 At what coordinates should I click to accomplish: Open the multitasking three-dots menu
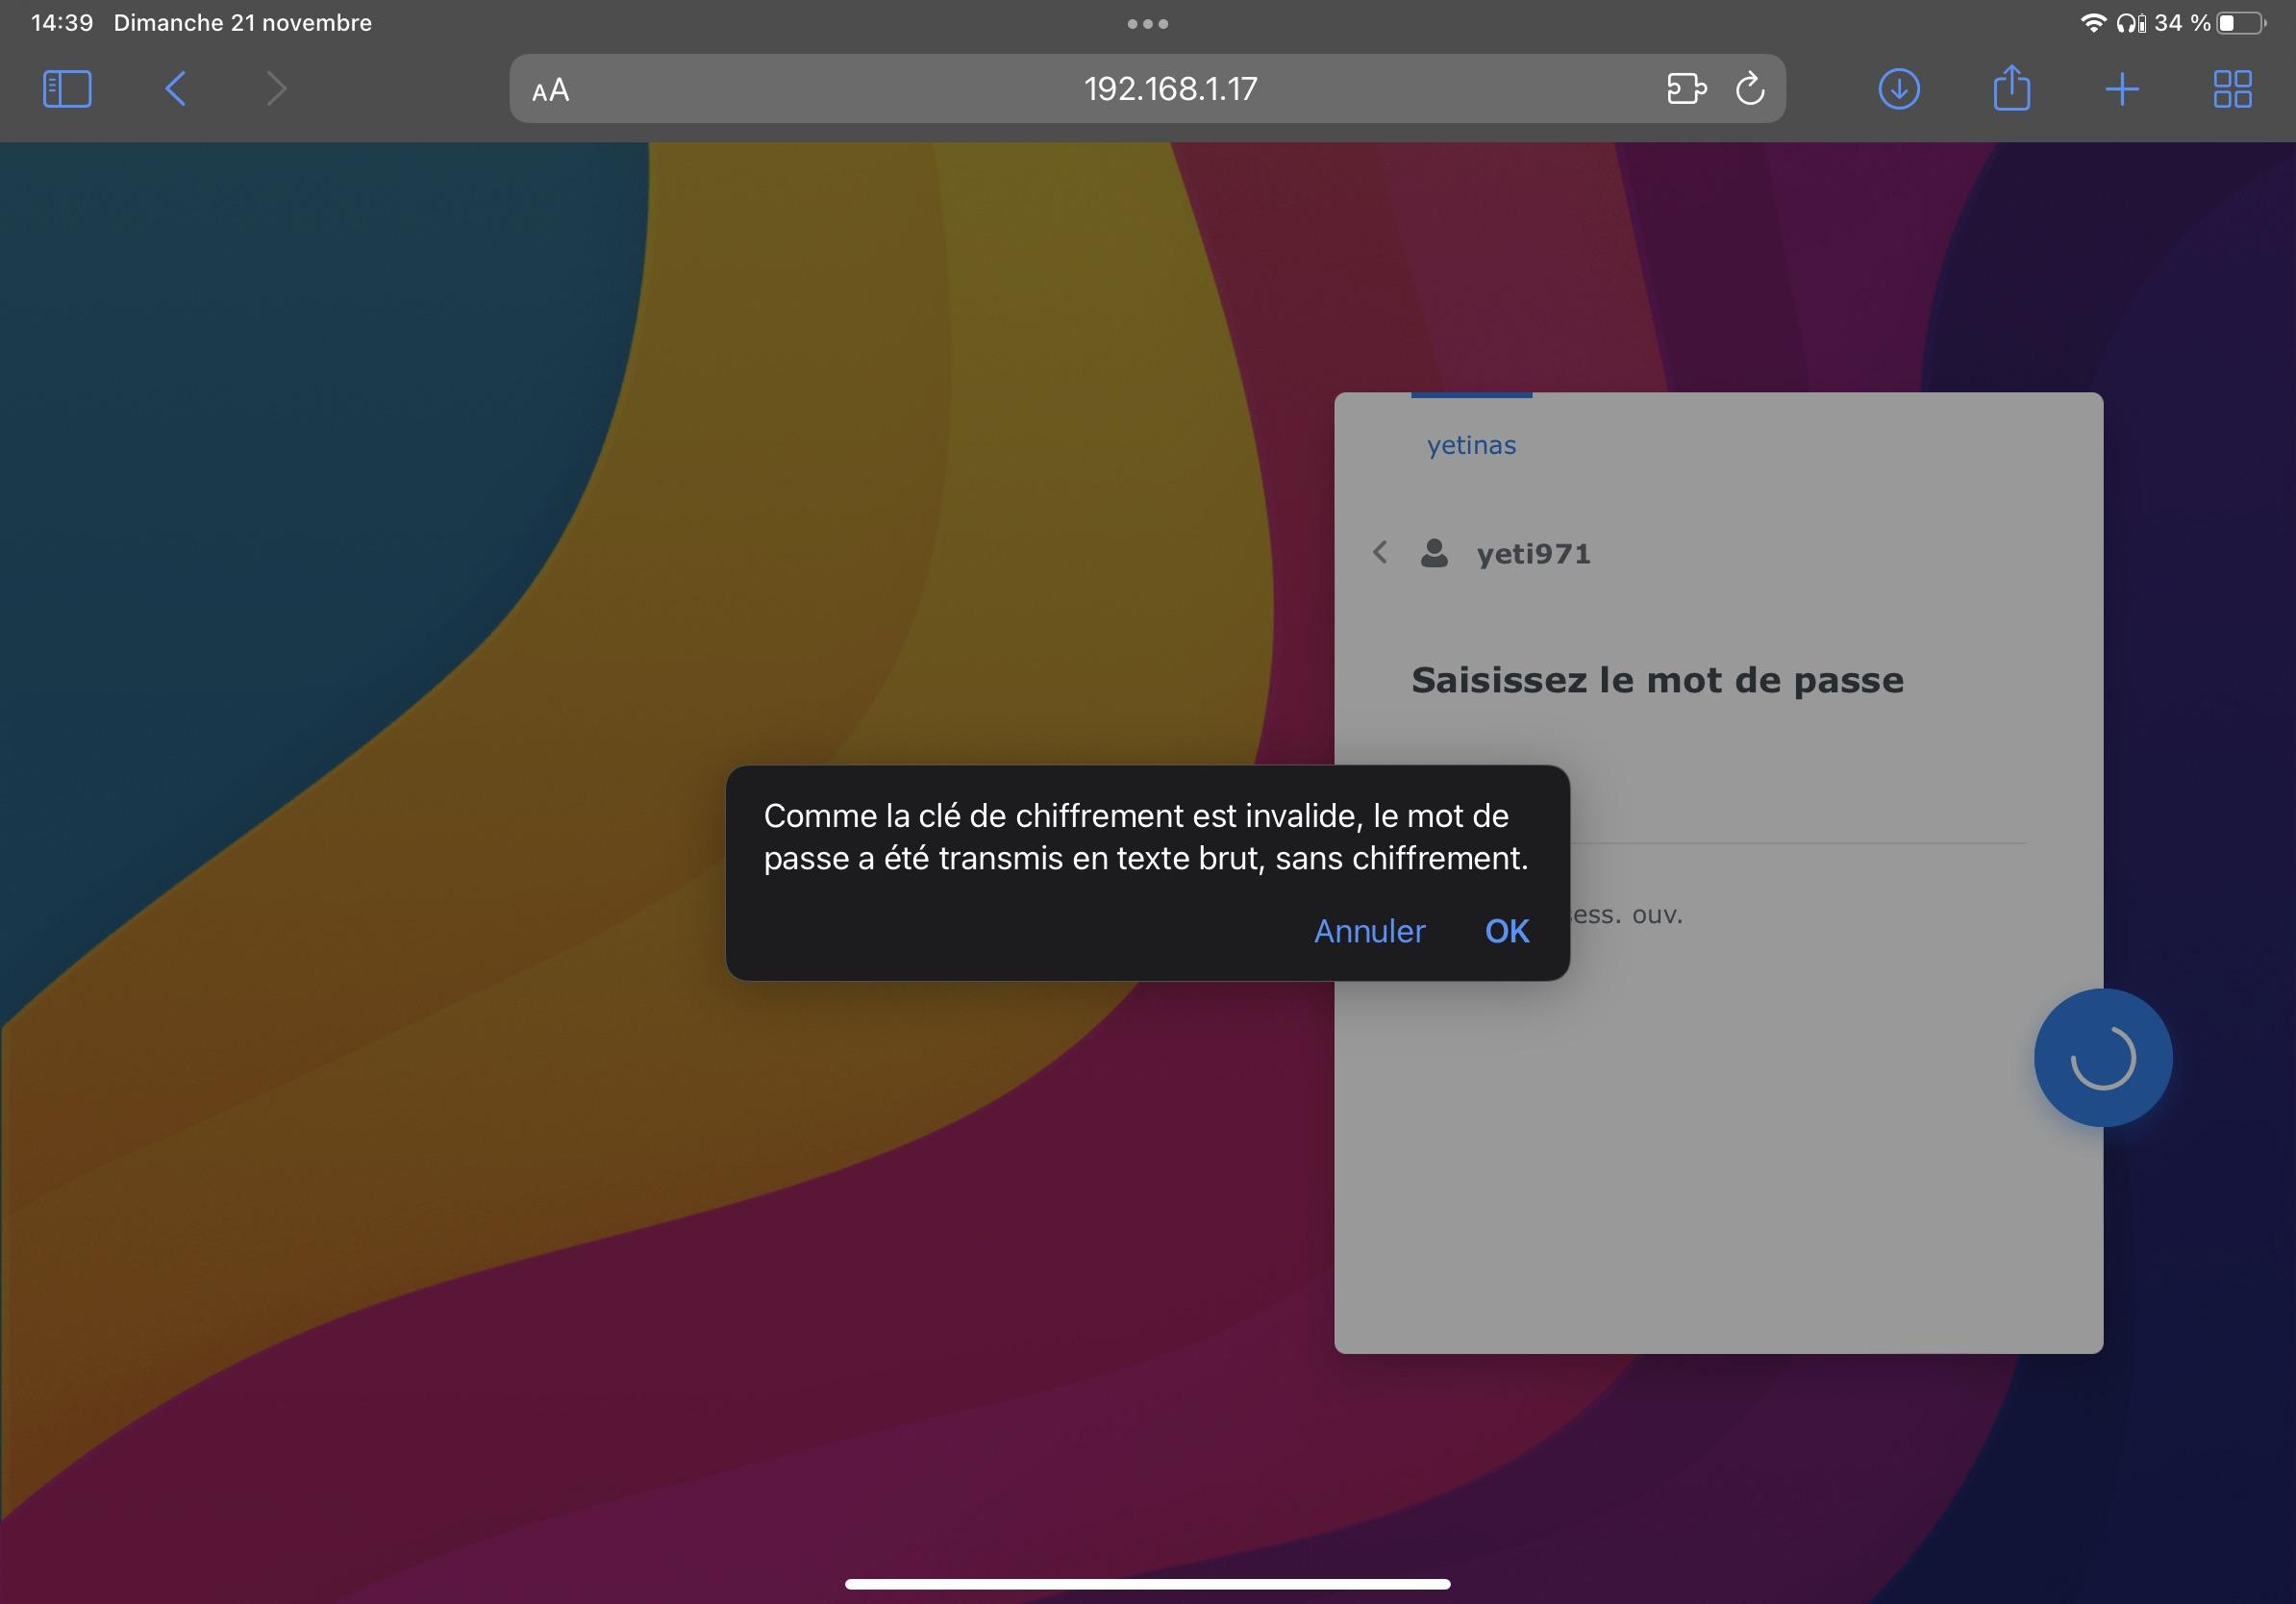pyautogui.click(x=1147, y=23)
